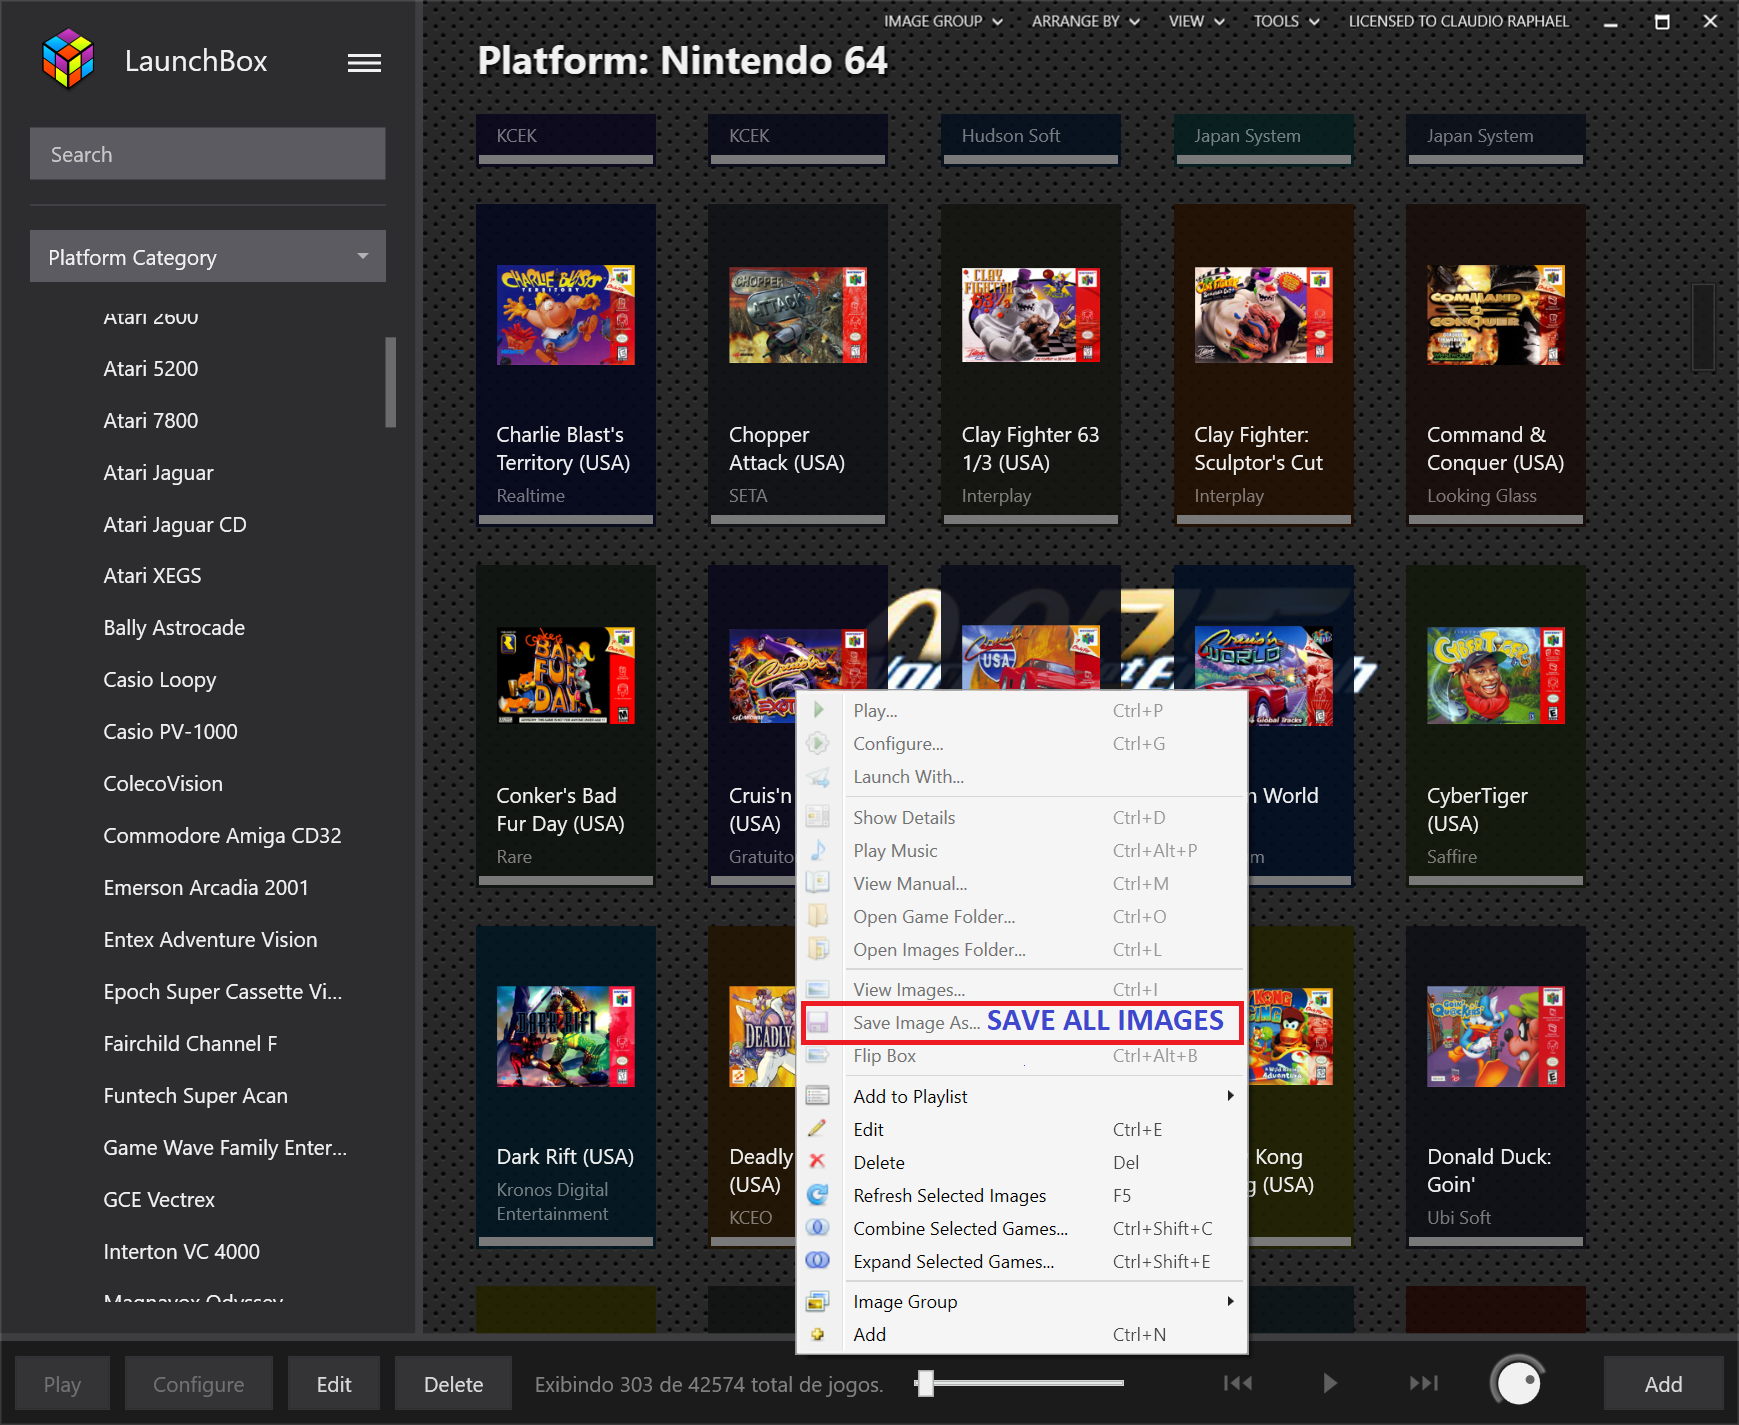This screenshot has height=1425, width=1739.
Task: Click the Add button at bottom right
Action: click(x=1663, y=1384)
